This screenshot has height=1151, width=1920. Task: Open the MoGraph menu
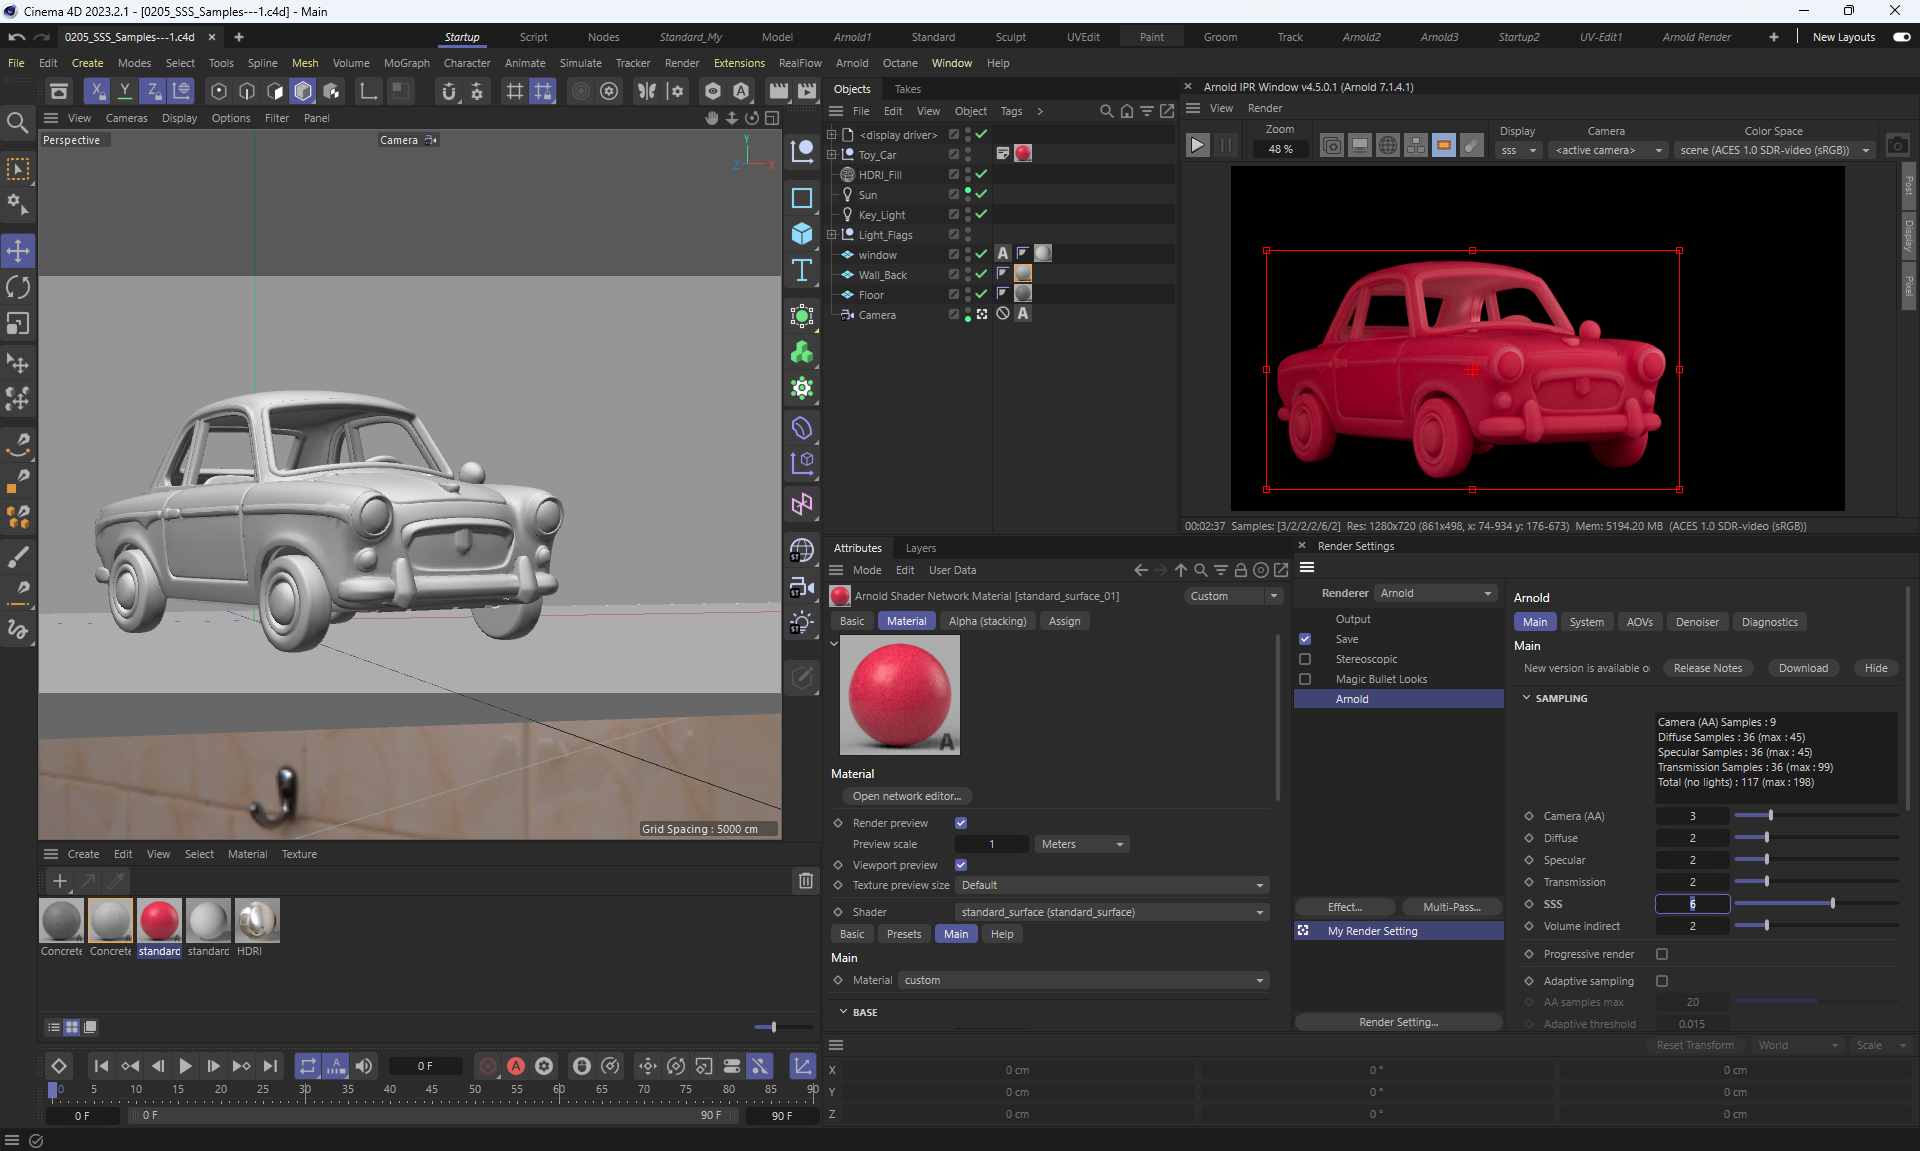406,63
